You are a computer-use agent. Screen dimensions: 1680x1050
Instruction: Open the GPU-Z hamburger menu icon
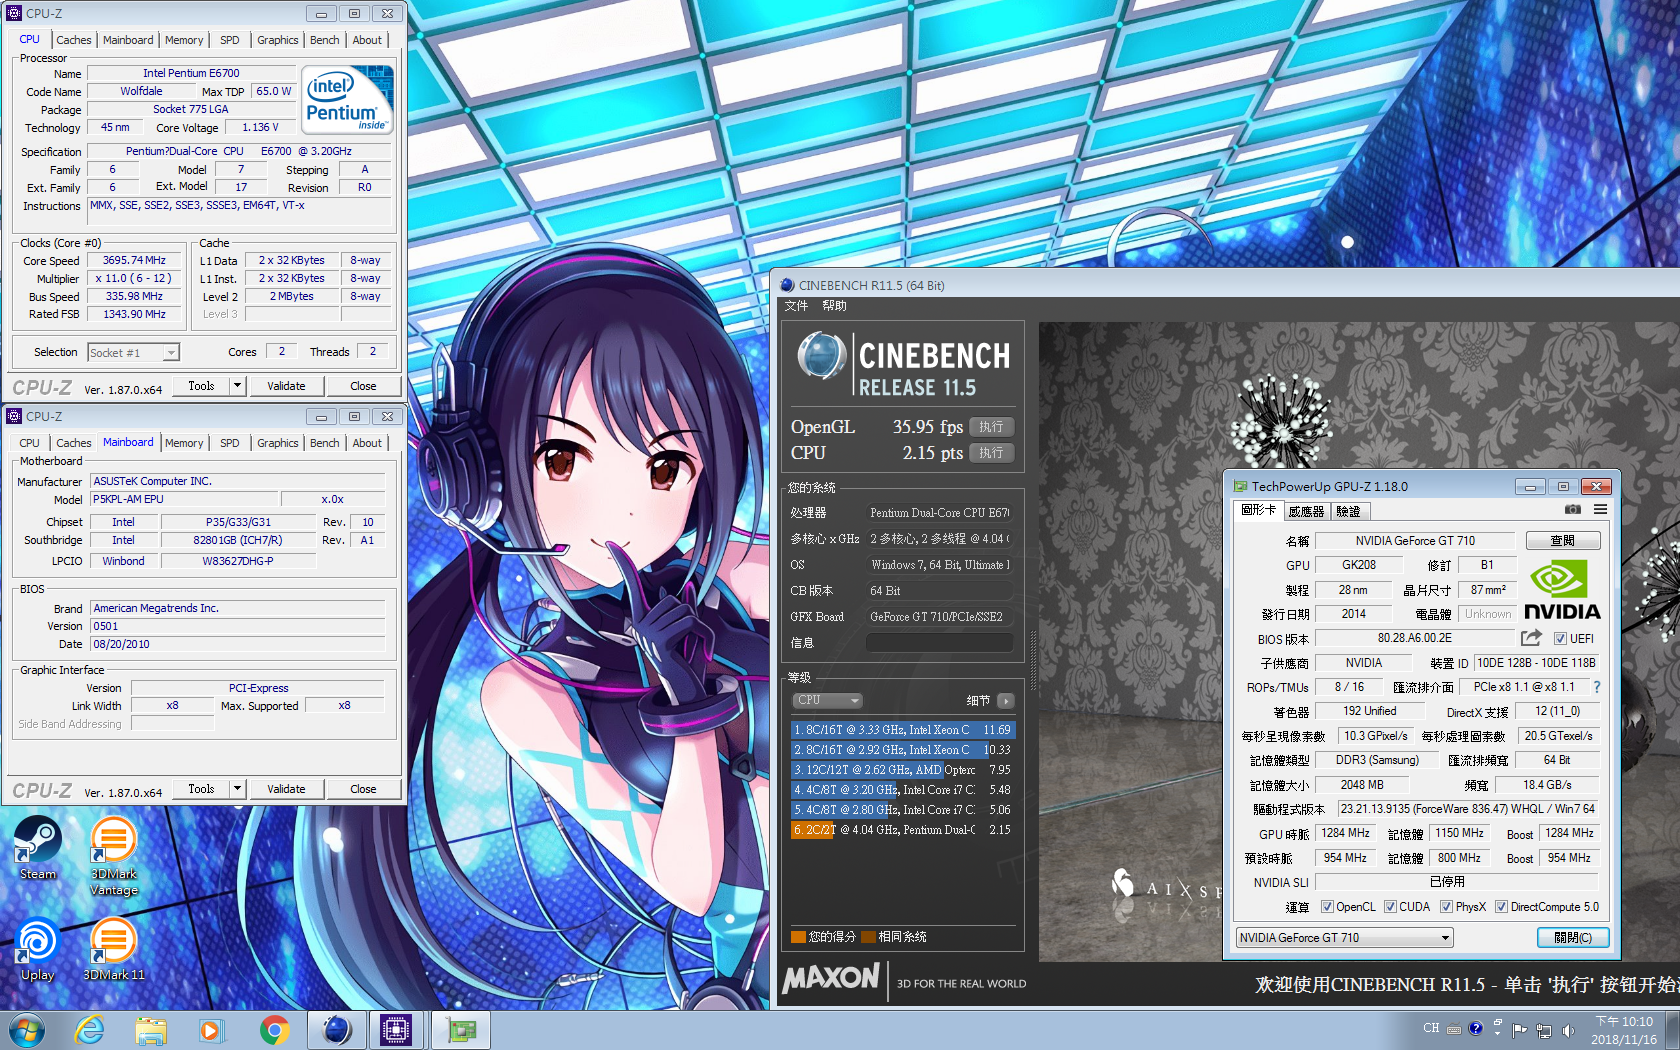(1600, 510)
